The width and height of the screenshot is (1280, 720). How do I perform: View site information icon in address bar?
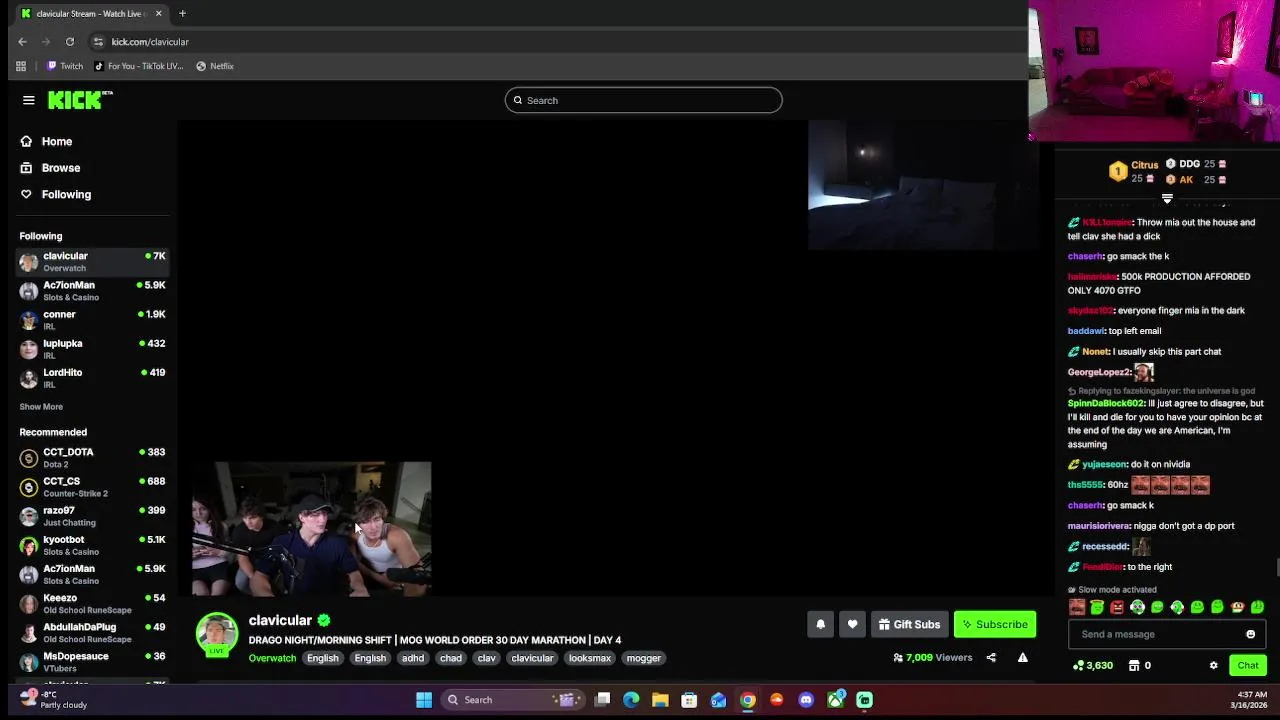98,42
